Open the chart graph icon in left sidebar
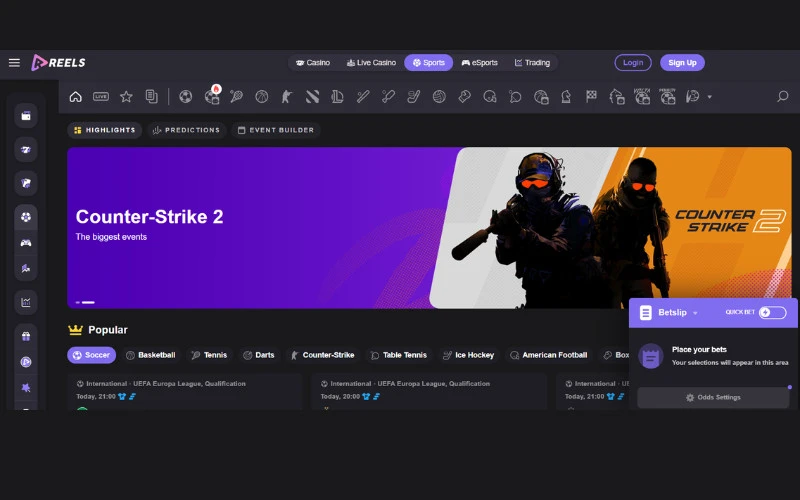This screenshot has height=500, width=800. tap(26, 302)
